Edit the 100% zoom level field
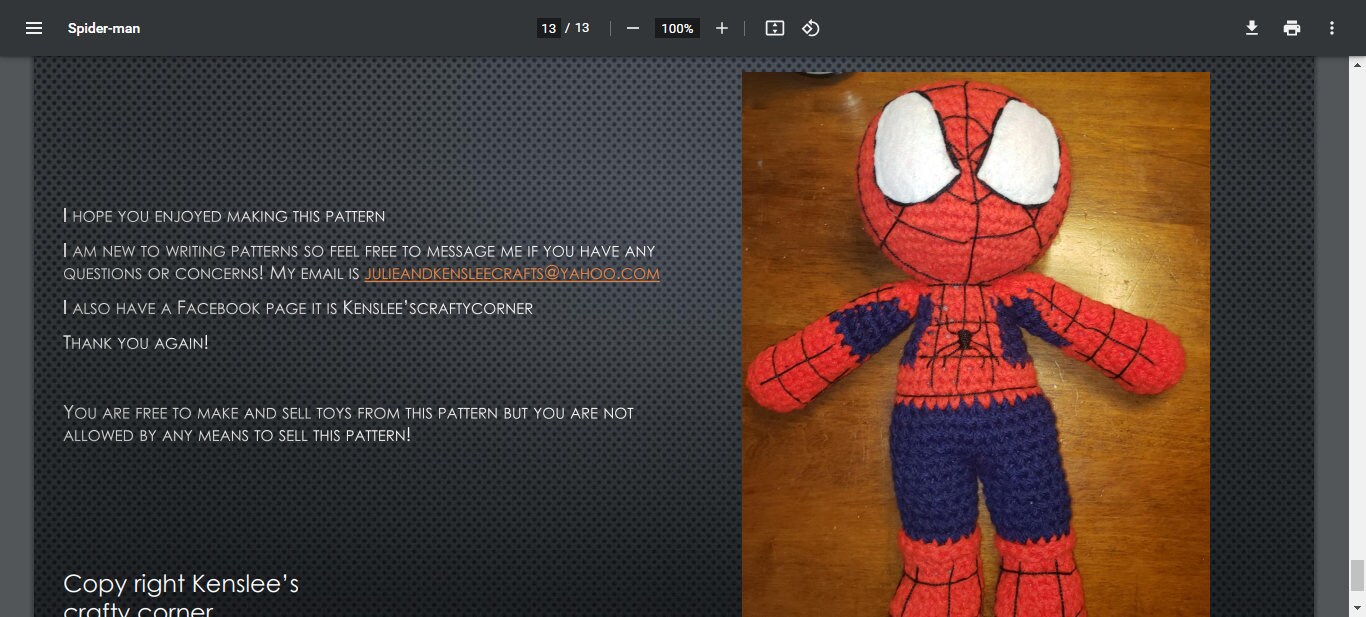Screen dimensions: 1366x617 (677, 28)
